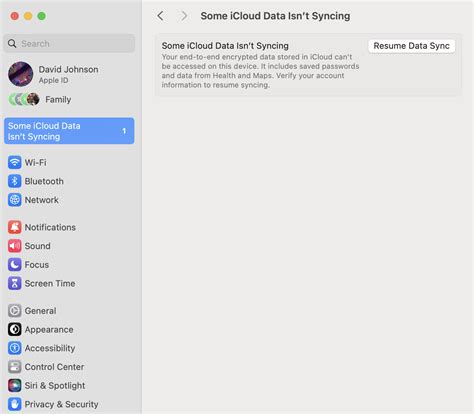474x414 pixels.
Task: Click the red close window button
Action: pos(15,16)
